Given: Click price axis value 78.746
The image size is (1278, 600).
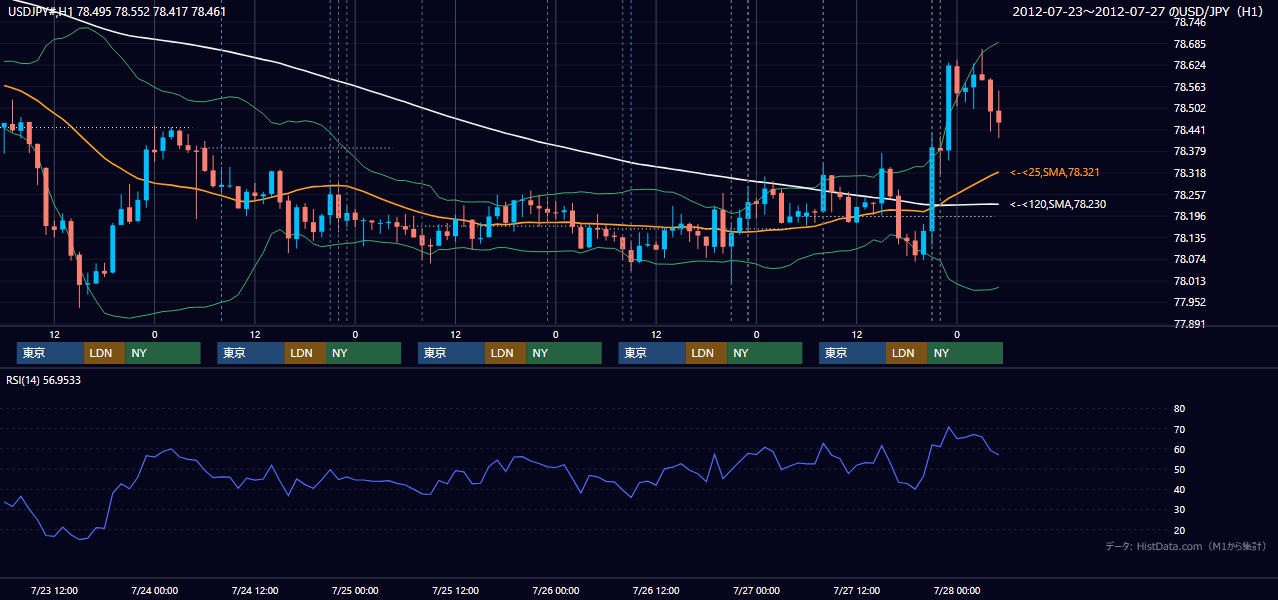Looking at the screenshot, I should (1189, 22).
